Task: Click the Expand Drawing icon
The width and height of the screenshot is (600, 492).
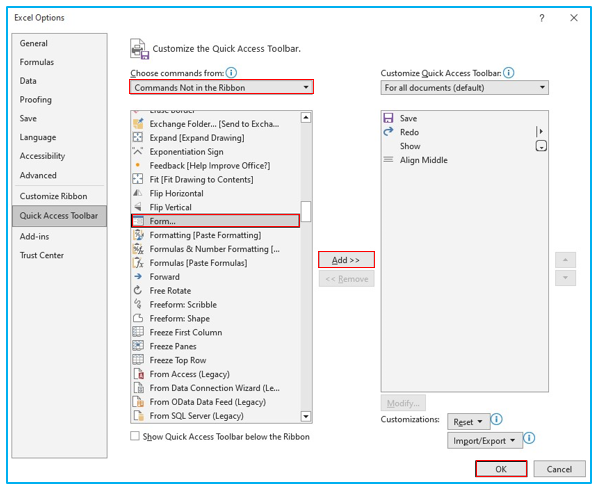Action: [138, 137]
